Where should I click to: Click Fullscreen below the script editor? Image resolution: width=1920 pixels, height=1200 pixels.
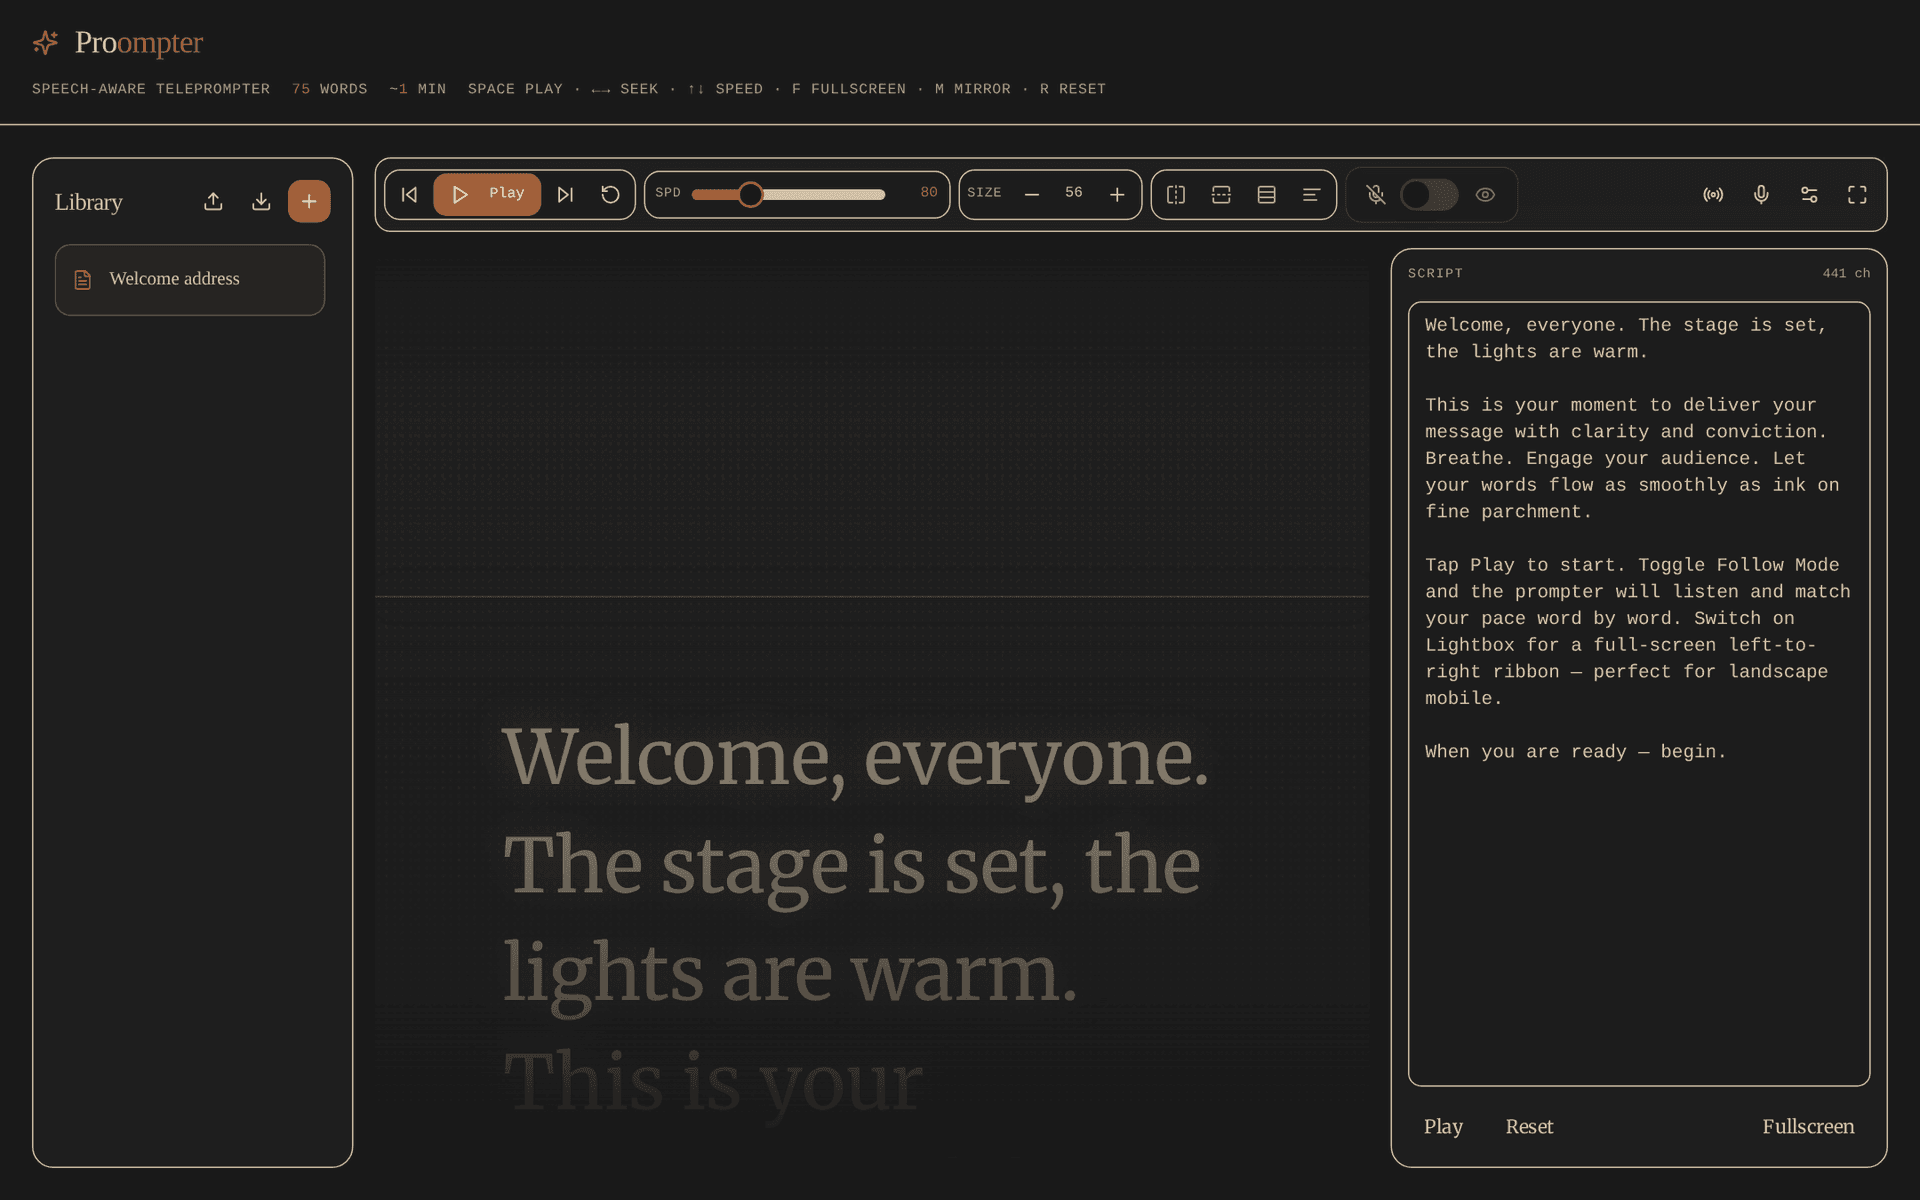tap(1808, 1126)
